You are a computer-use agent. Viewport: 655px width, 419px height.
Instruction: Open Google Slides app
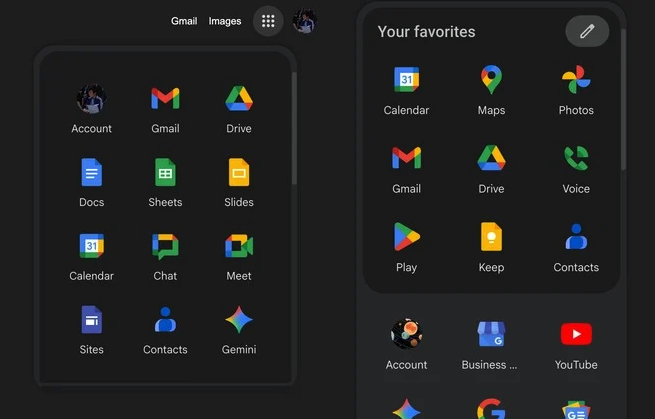coord(239,183)
